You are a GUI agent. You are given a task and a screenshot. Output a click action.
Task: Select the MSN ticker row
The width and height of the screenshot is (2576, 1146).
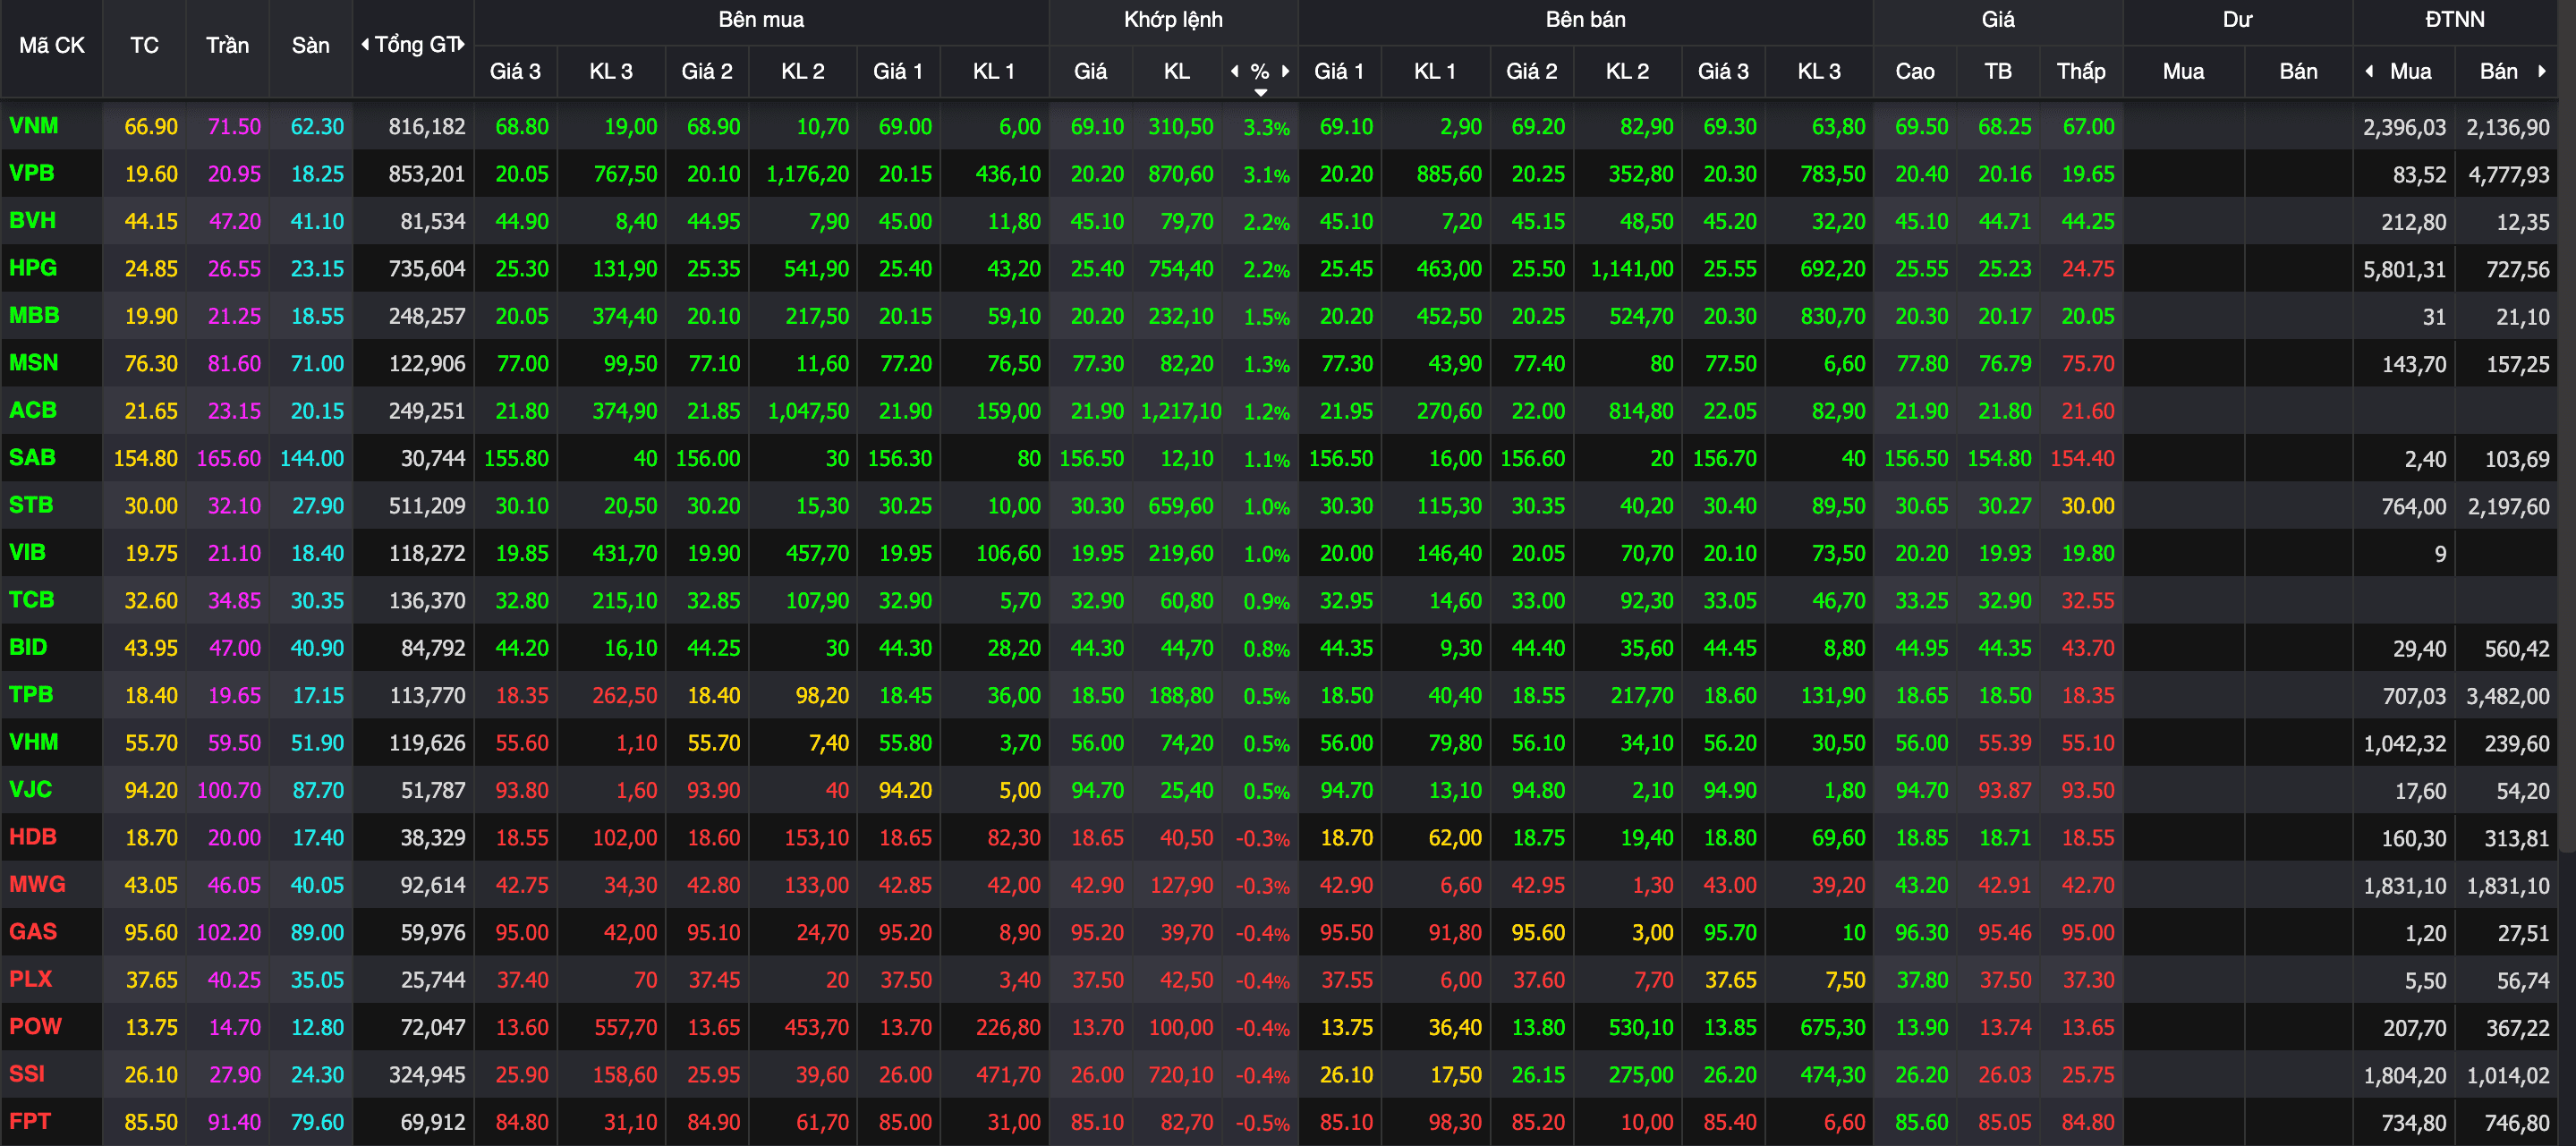point(34,363)
